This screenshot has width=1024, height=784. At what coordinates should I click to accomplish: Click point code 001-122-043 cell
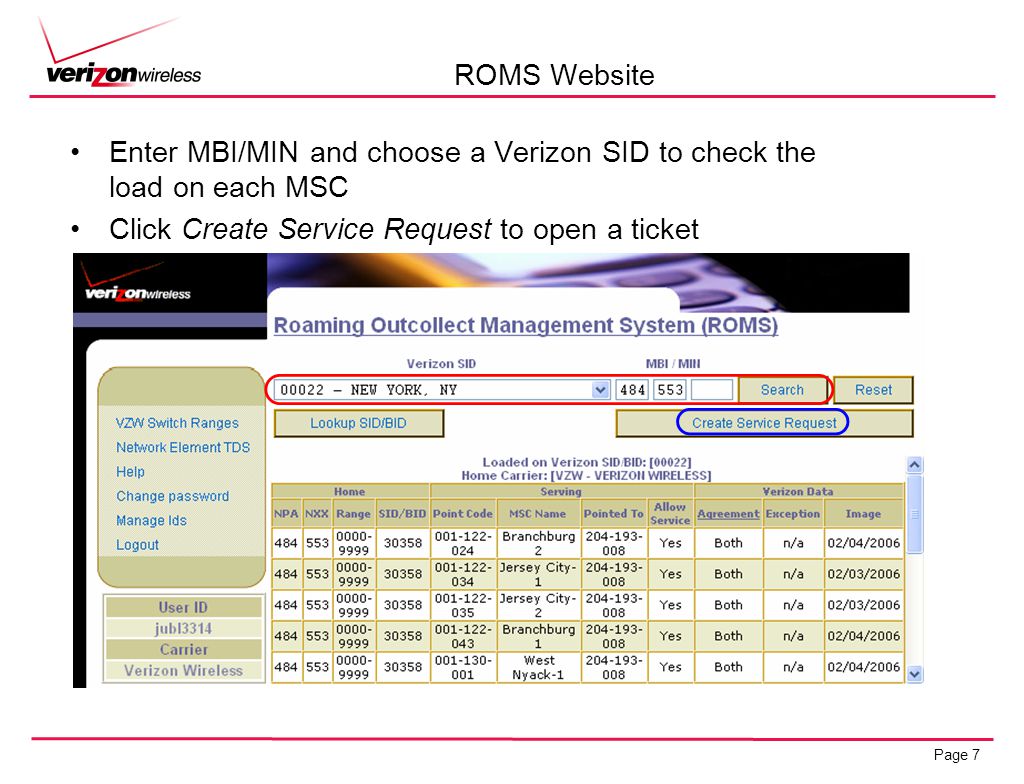[462, 636]
